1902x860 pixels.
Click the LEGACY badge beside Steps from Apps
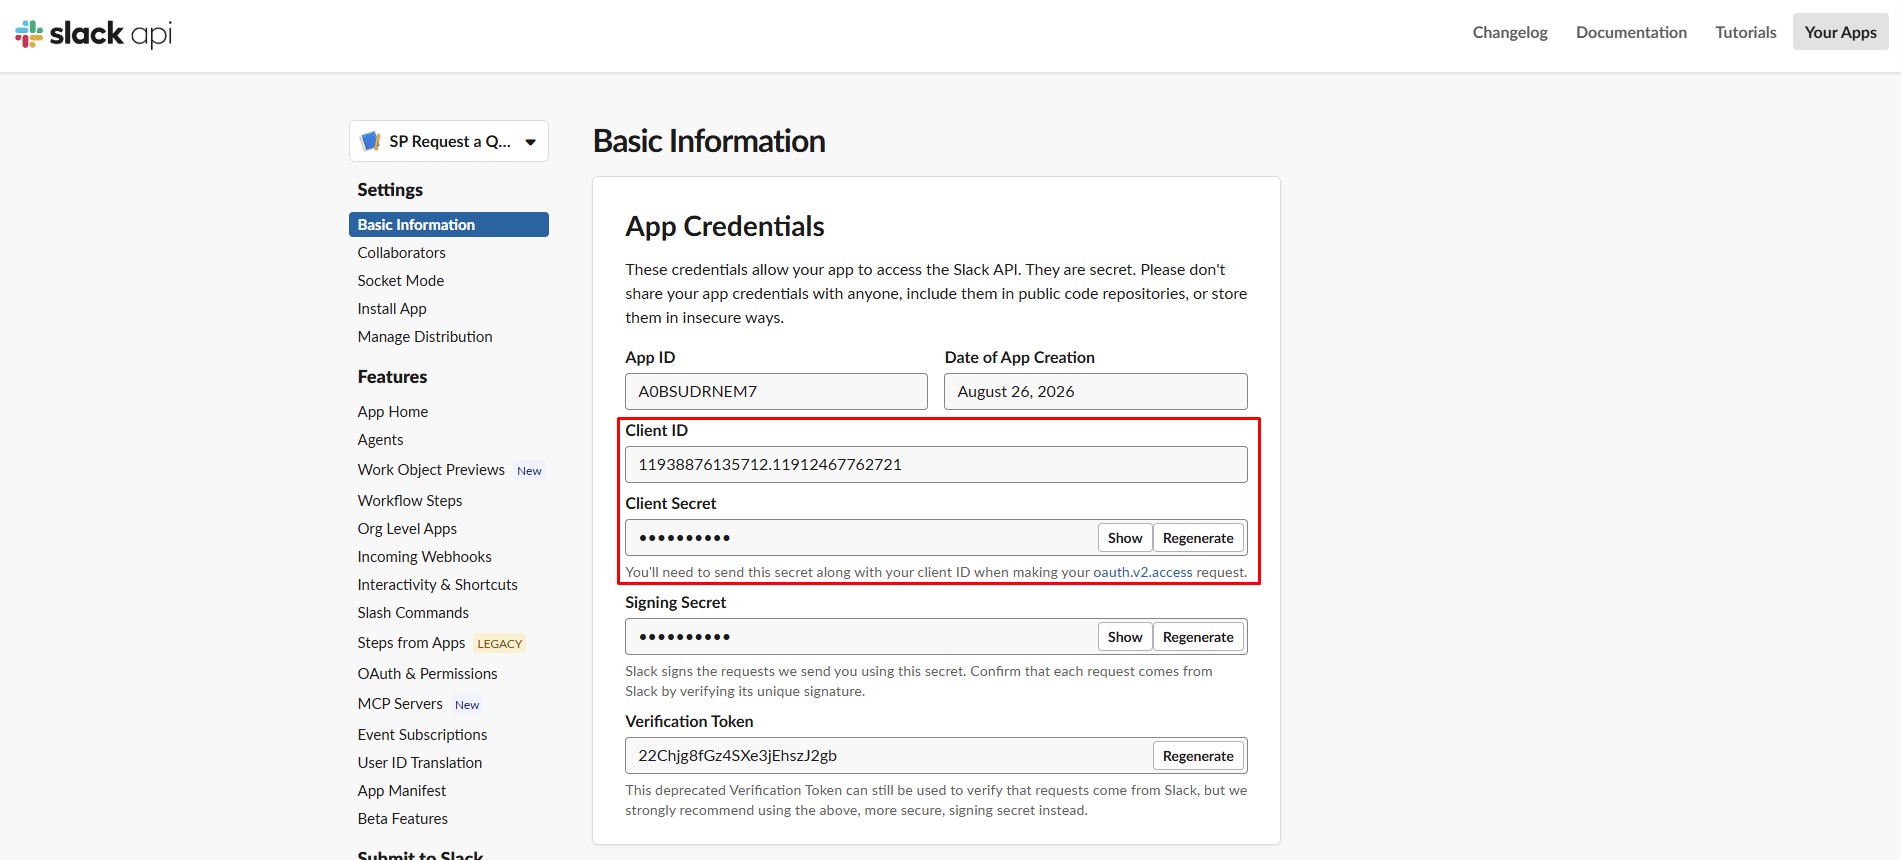[x=500, y=644]
